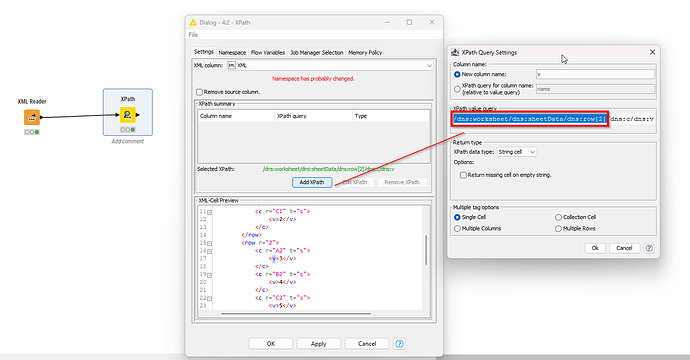Open the XPath data type dropdown
690x360 pixels.
(517, 152)
